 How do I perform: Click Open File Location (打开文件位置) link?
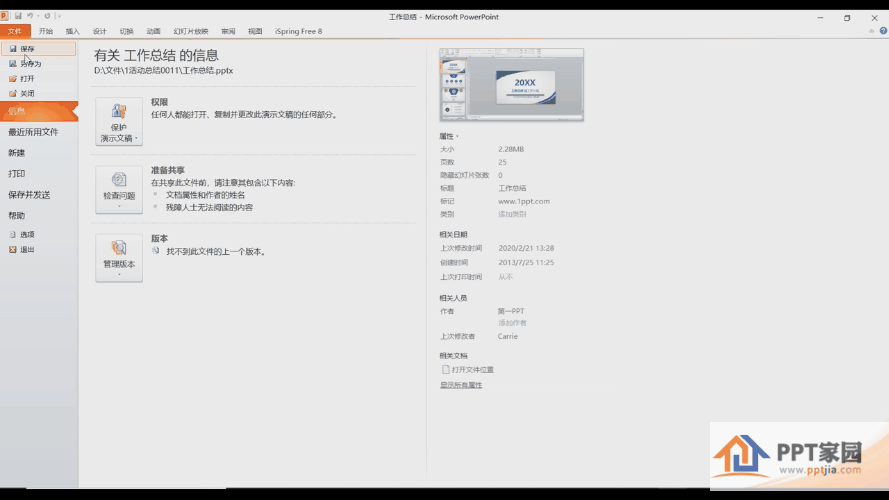[x=473, y=370]
